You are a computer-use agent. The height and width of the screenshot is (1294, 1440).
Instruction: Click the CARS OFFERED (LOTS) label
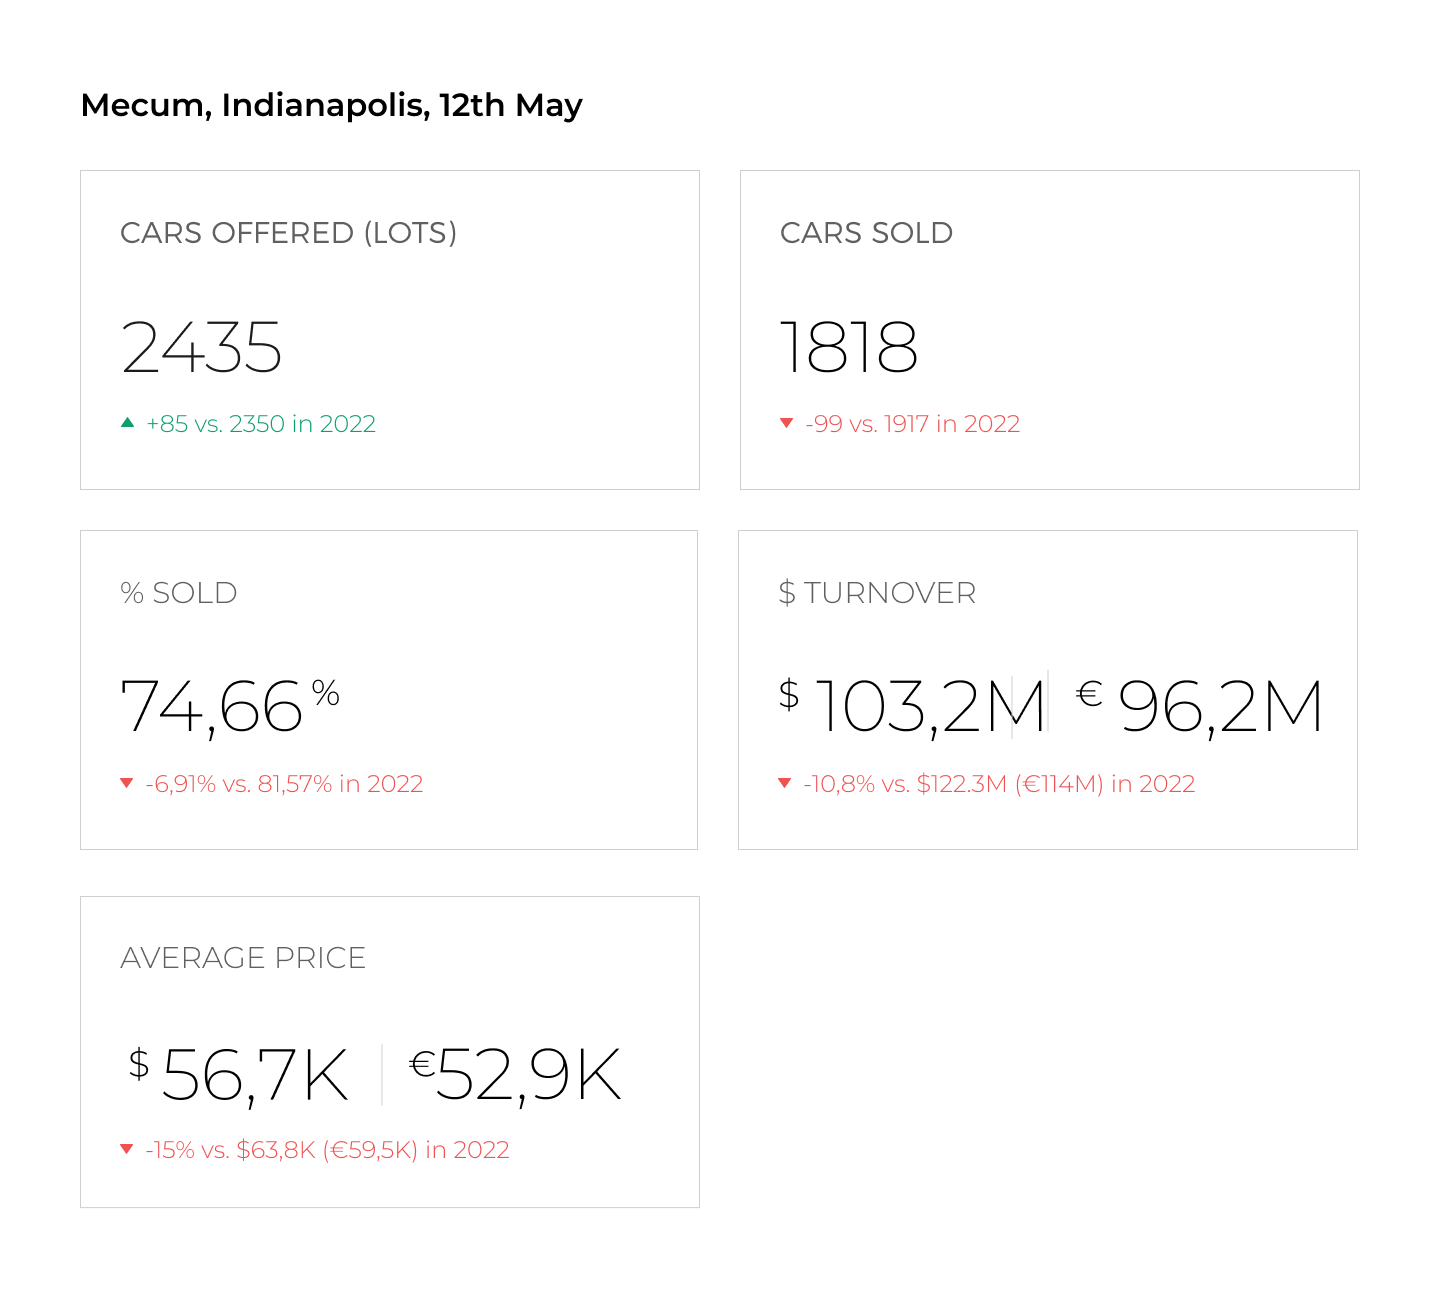coord(288,233)
